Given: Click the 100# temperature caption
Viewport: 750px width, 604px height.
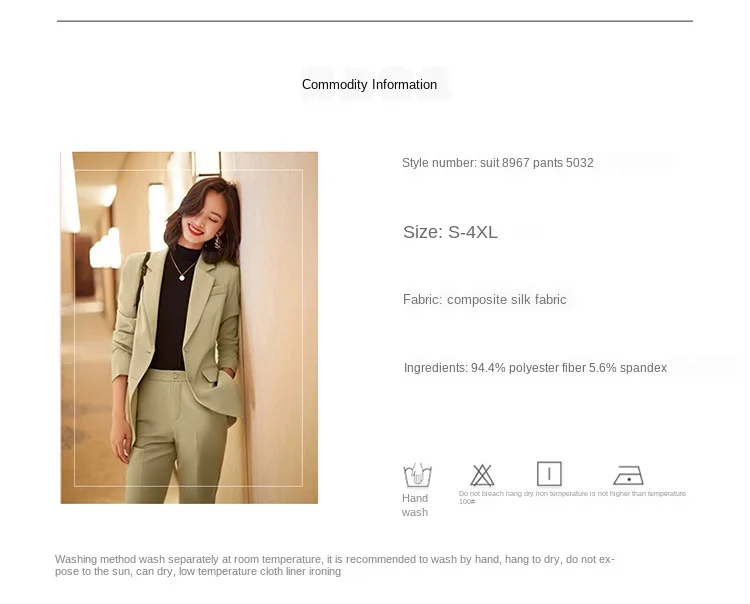Looking at the screenshot, I should tap(467, 502).
